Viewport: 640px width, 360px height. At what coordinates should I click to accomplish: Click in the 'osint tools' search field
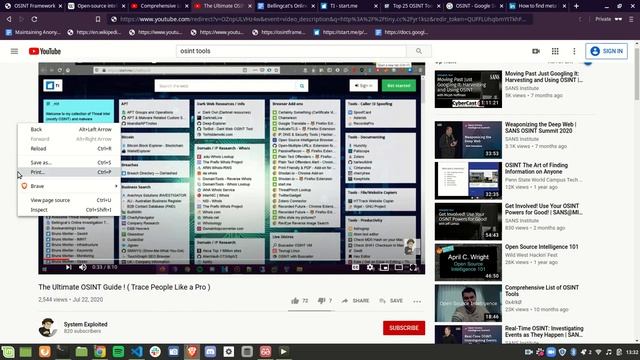(x=291, y=51)
